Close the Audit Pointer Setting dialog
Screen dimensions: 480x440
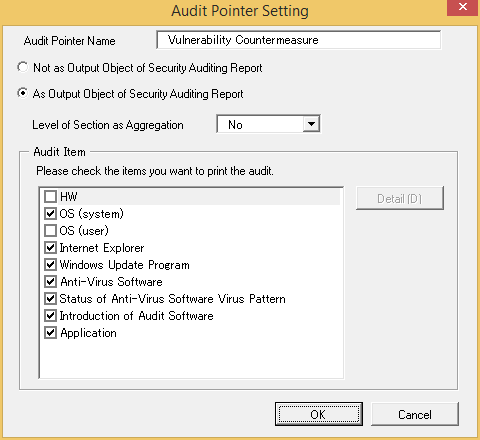(x=463, y=7)
